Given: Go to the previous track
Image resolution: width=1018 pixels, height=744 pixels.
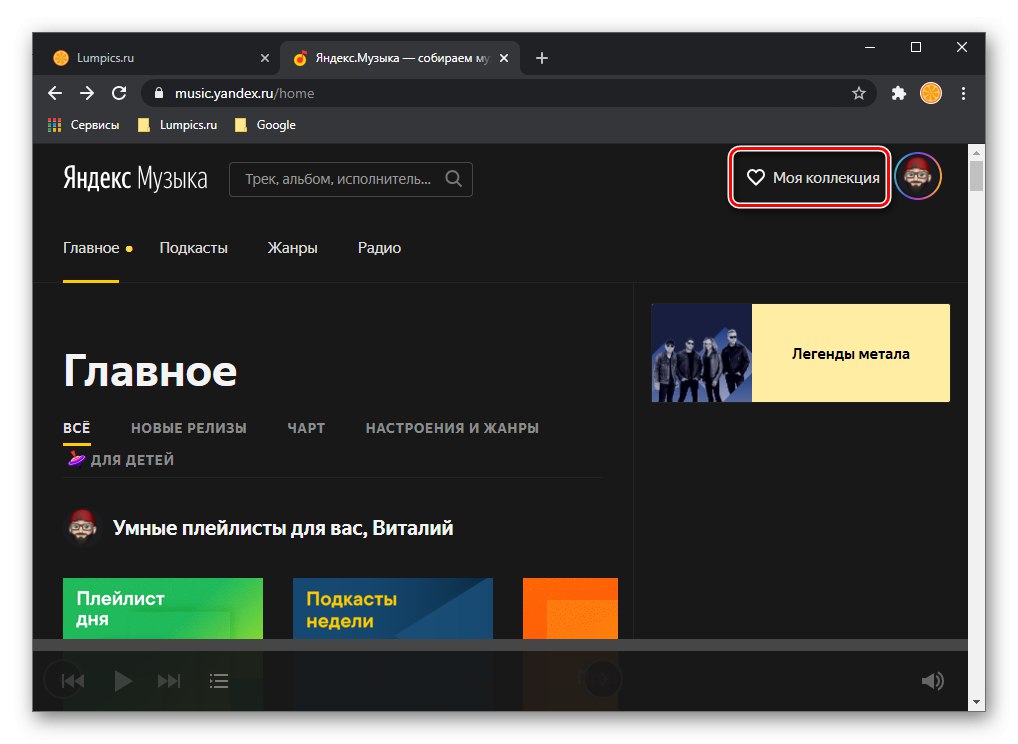Looking at the screenshot, I should pyautogui.click(x=71, y=680).
